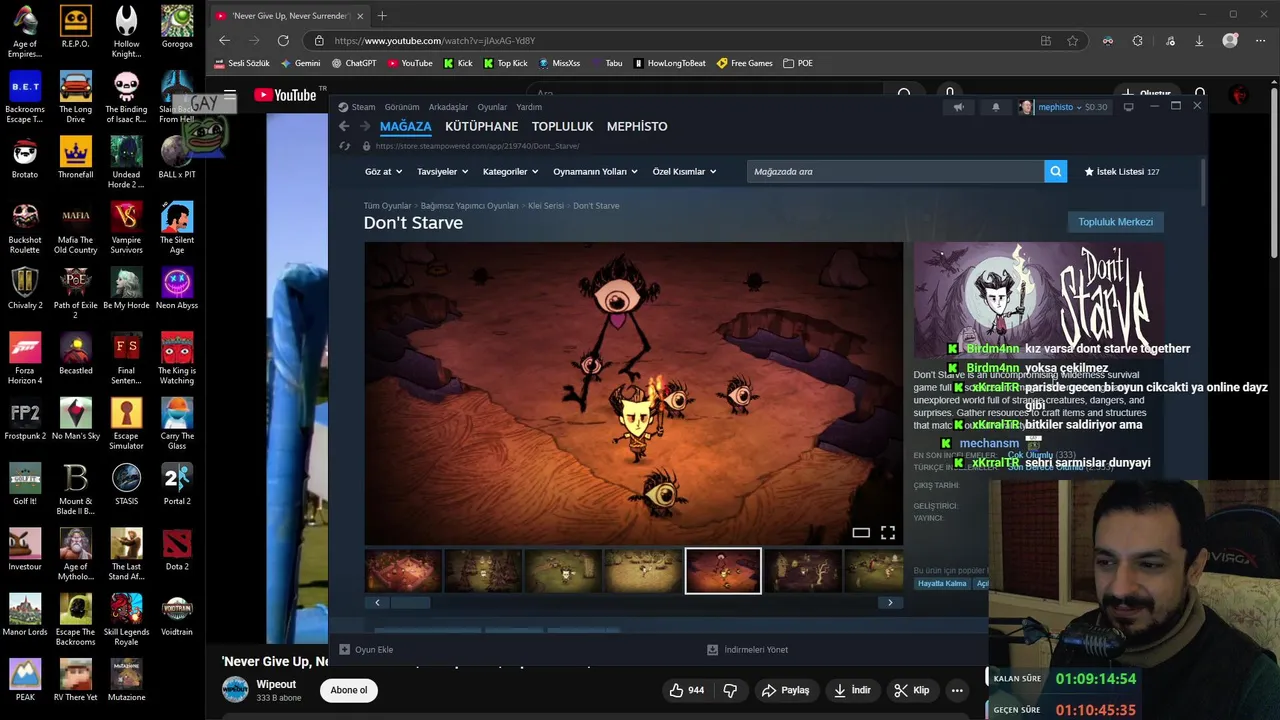The height and width of the screenshot is (720, 1280).
Task: Open the Sesli Sözlük bookmark
Action: pos(241,63)
